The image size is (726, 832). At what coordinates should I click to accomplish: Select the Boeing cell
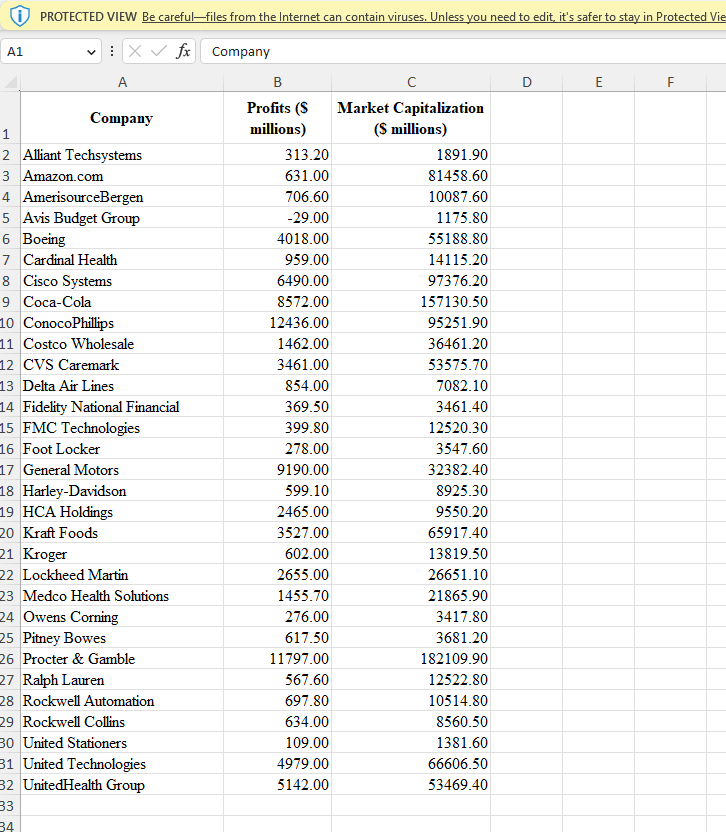click(x=122, y=239)
